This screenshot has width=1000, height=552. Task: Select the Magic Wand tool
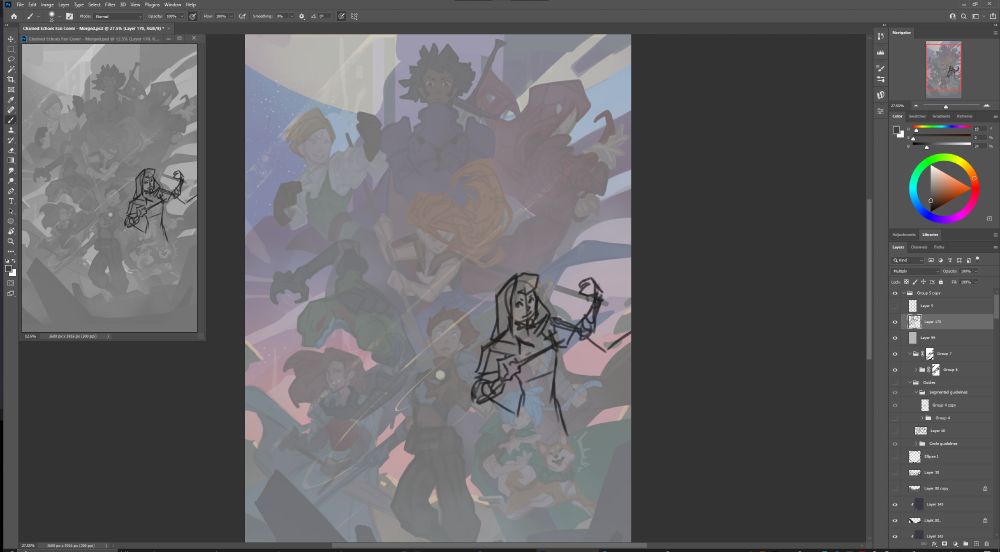click(x=11, y=69)
